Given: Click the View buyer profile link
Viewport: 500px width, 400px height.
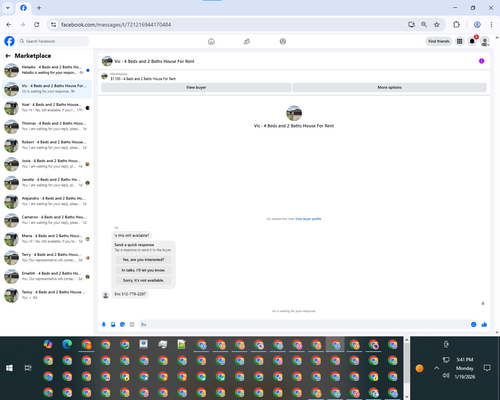Looking at the screenshot, I should (308, 219).
